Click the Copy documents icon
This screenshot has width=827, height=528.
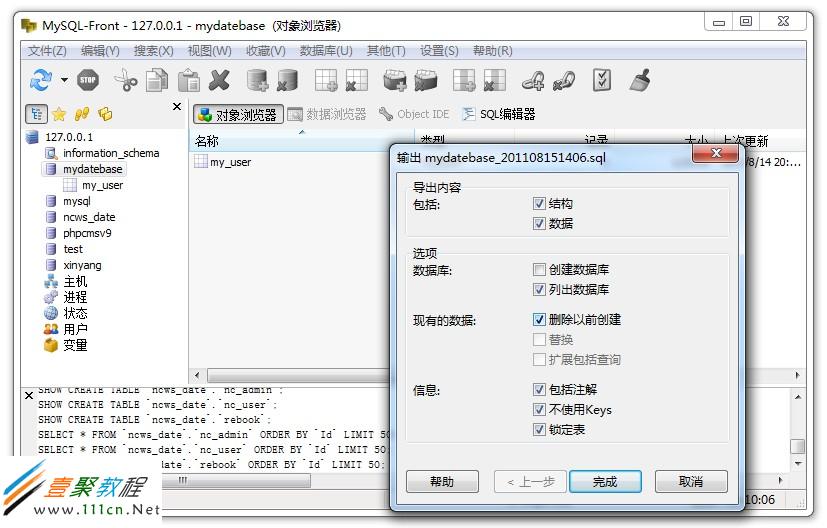click(x=157, y=80)
